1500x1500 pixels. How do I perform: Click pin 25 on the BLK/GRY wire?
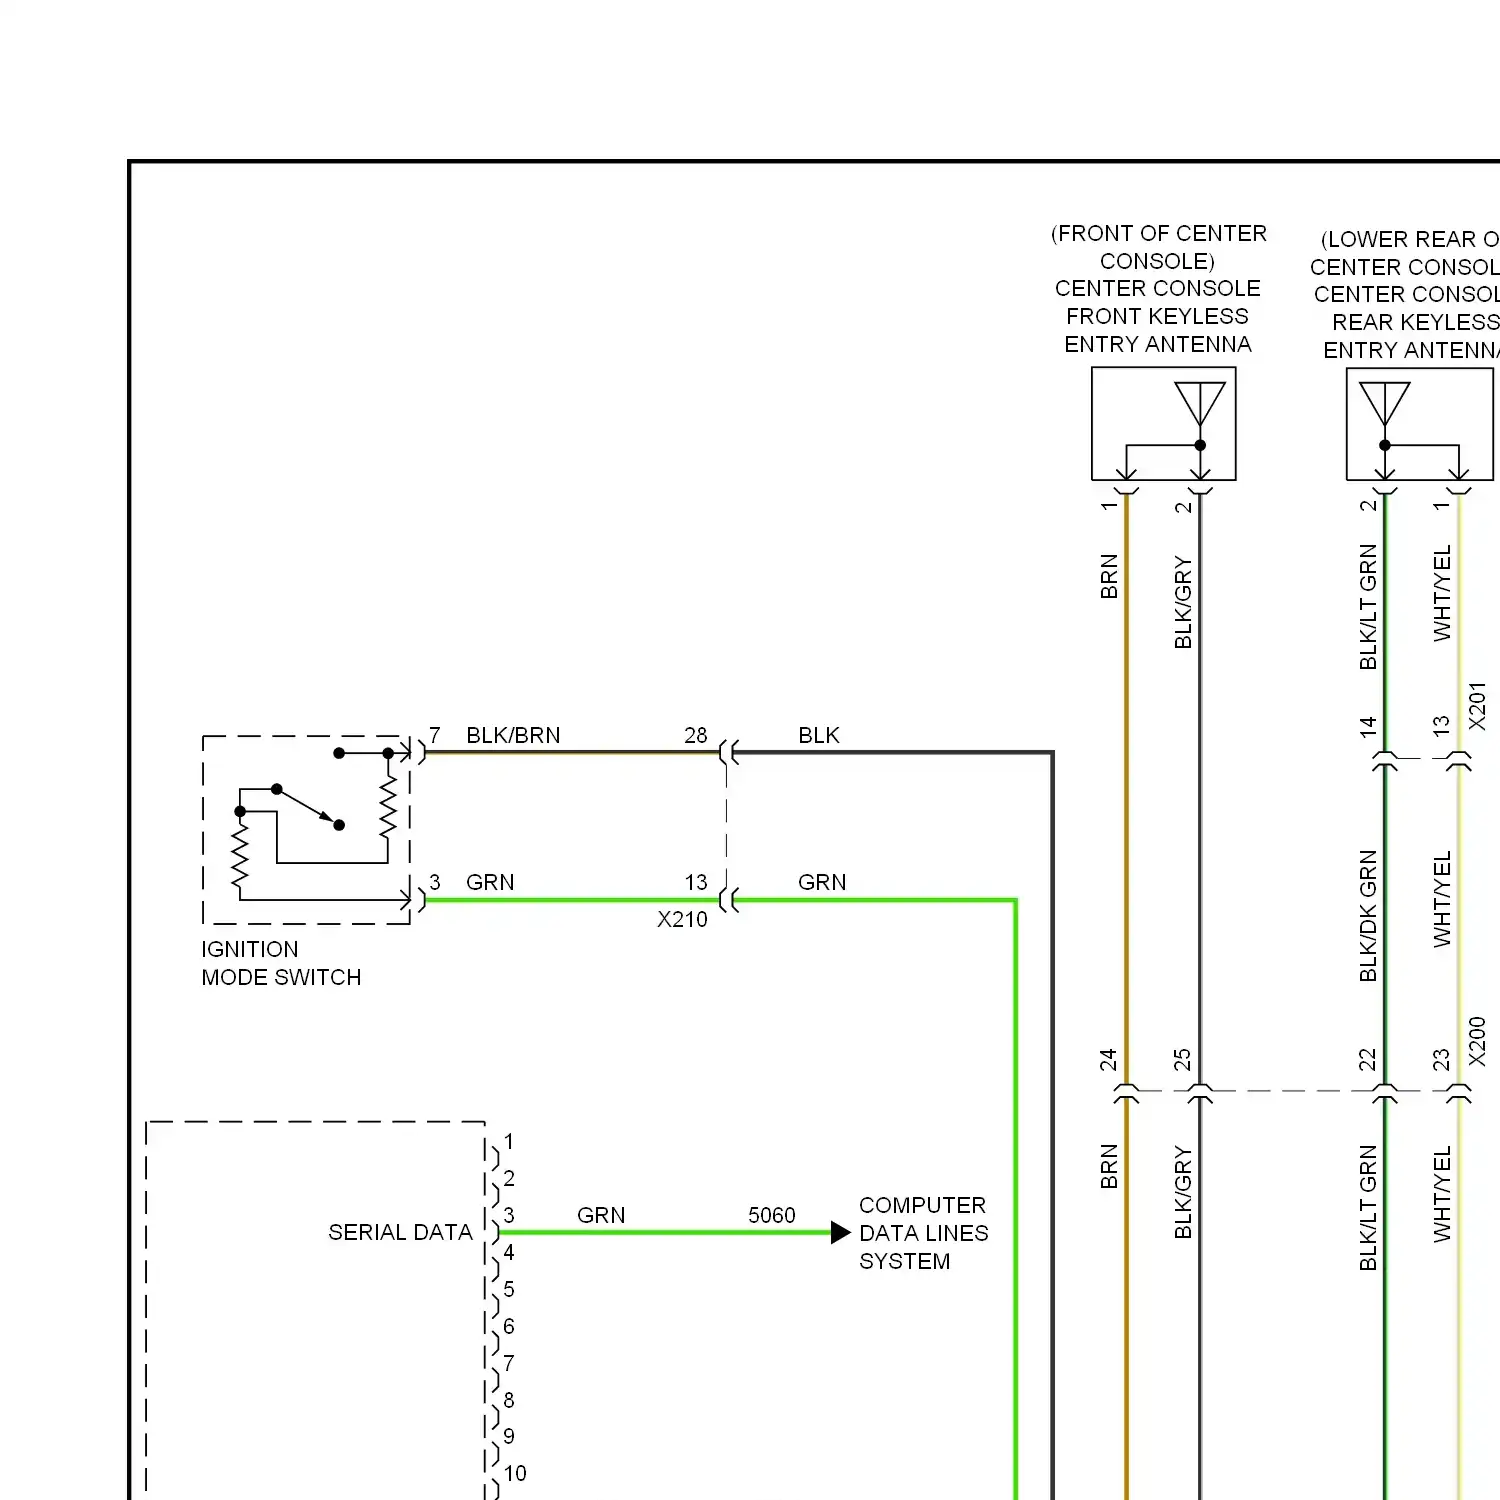pos(1182,1060)
